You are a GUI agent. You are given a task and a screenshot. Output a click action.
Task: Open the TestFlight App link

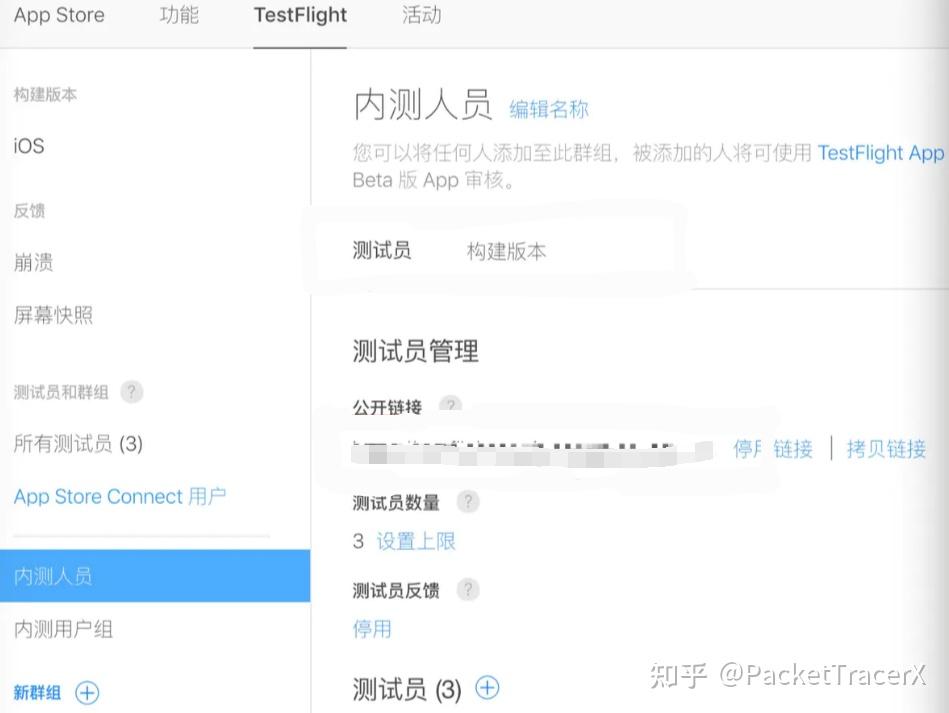(x=881, y=153)
